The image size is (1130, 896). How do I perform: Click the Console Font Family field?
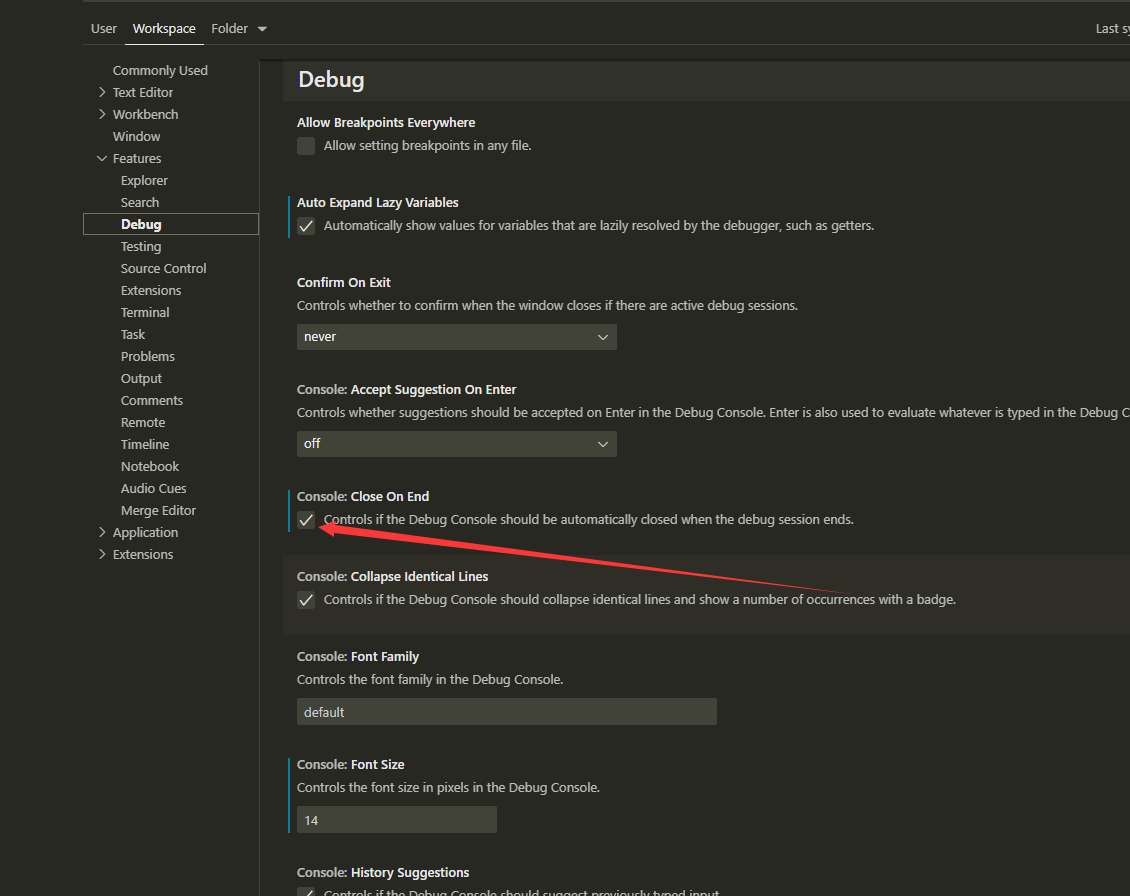[x=507, y=711]
